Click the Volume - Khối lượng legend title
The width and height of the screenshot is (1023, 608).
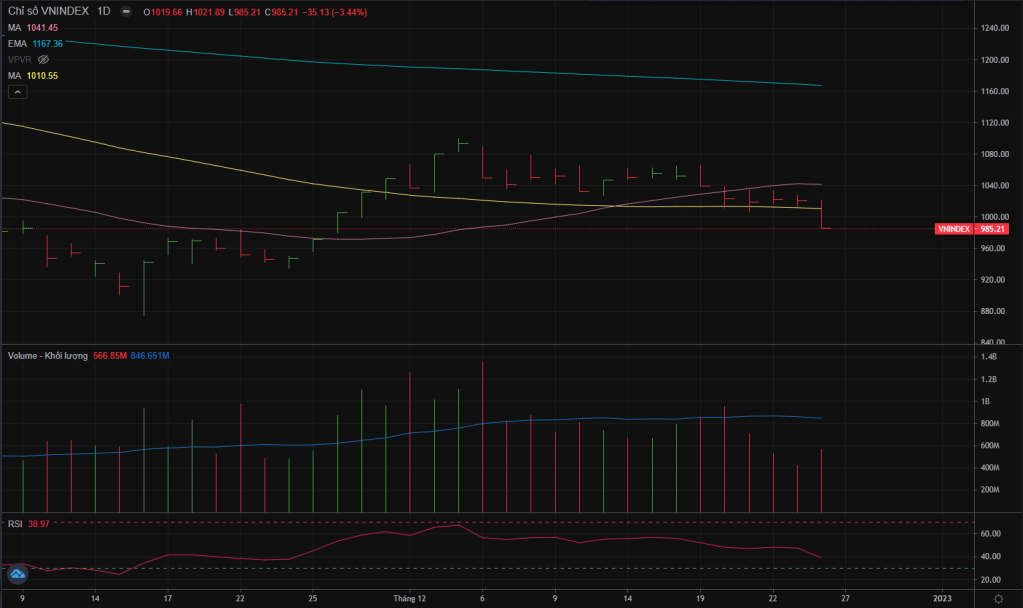pos(48,355)
